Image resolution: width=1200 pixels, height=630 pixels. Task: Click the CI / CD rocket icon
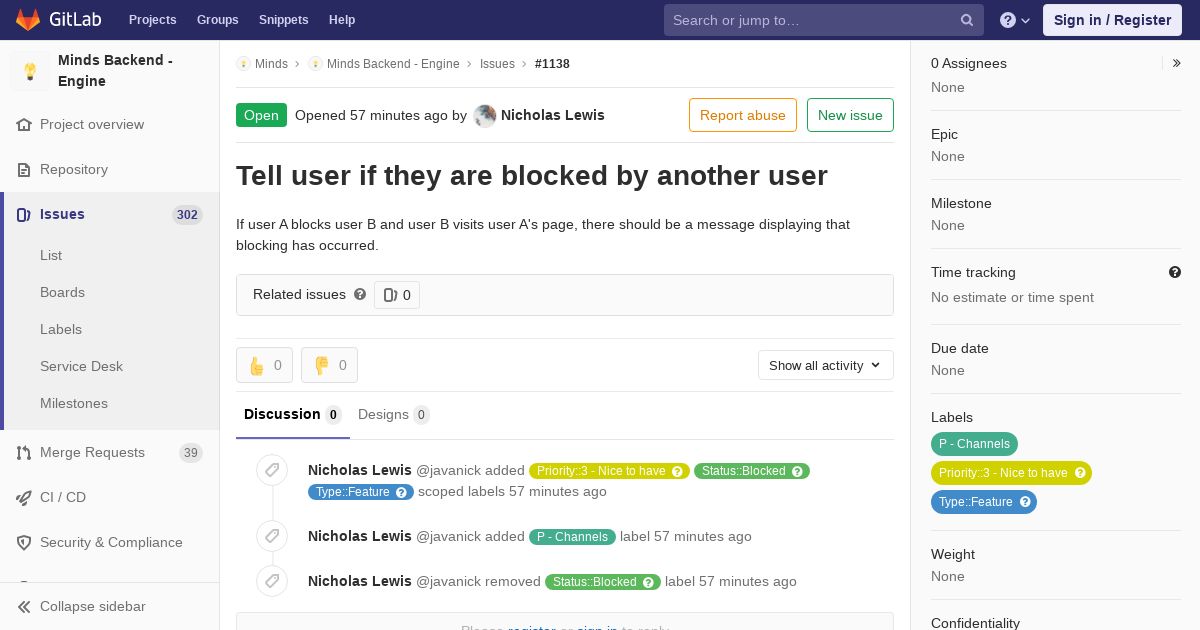pyautogui.click(x=24, y=498)
